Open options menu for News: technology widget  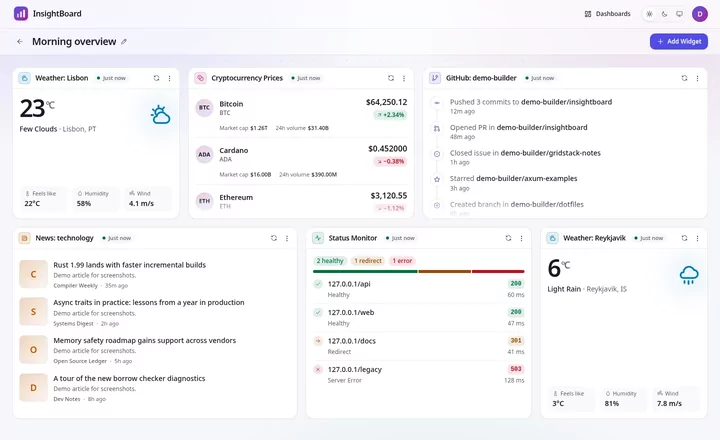[287, 238]
